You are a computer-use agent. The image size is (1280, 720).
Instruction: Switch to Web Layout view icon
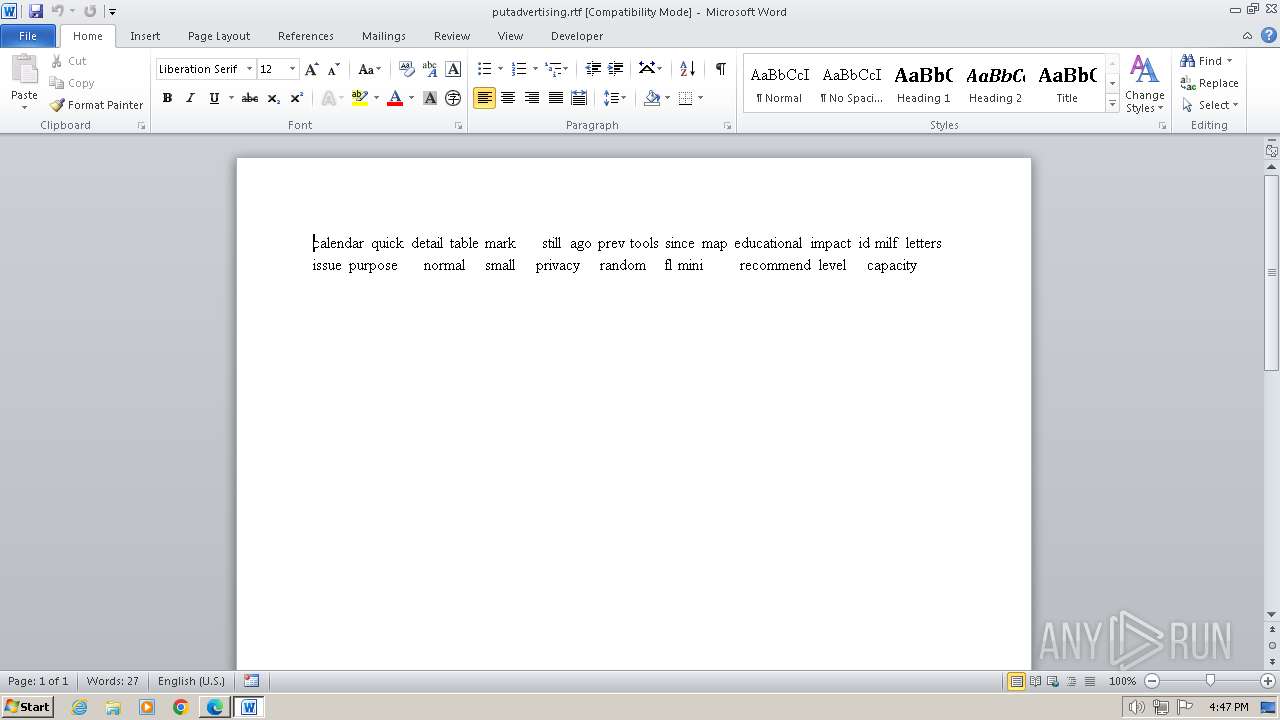(1053, 681)
